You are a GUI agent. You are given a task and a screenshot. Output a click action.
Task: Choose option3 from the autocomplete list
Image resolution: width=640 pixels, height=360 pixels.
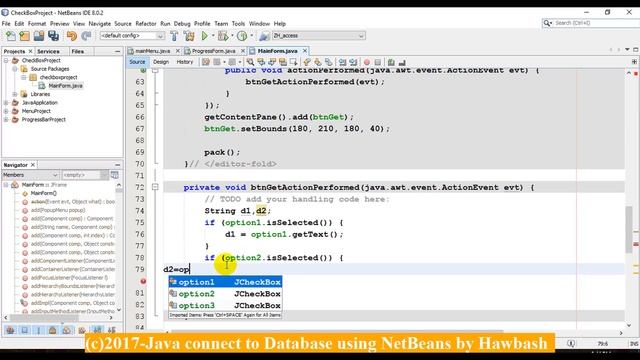pyautogui.click(x=225, y=306)
